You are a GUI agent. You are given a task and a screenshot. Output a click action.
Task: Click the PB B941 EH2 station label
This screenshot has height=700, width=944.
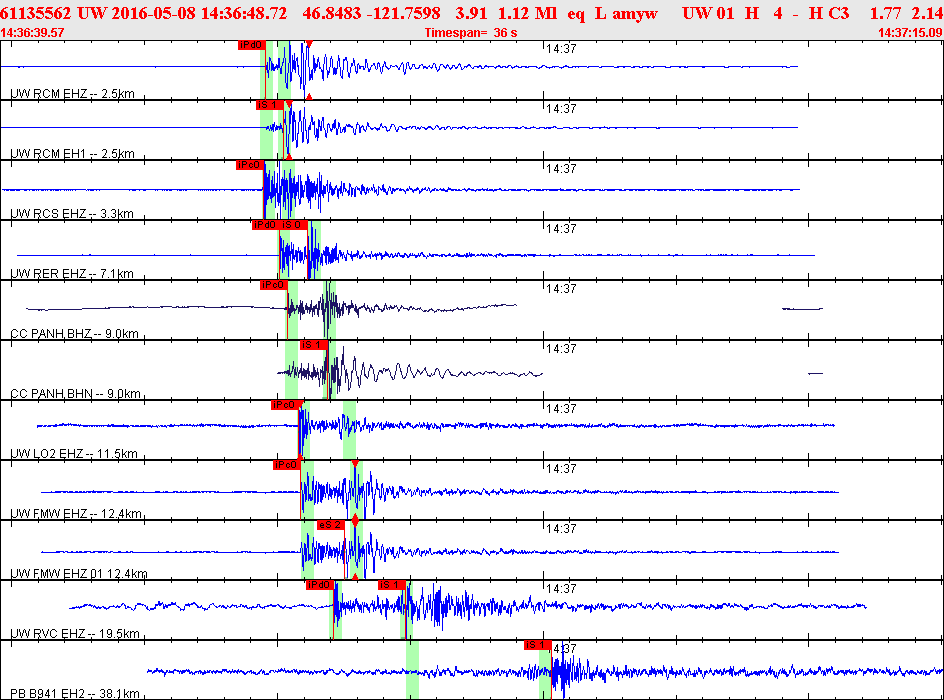pyautogui.click(x=75, y=693)
